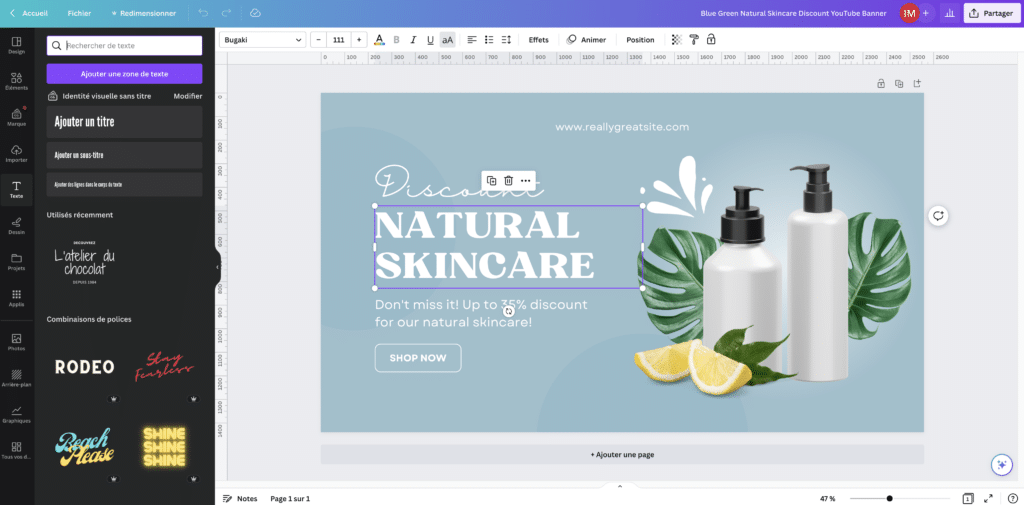Duplicate the selected text with copy icon

click(491, 181)
